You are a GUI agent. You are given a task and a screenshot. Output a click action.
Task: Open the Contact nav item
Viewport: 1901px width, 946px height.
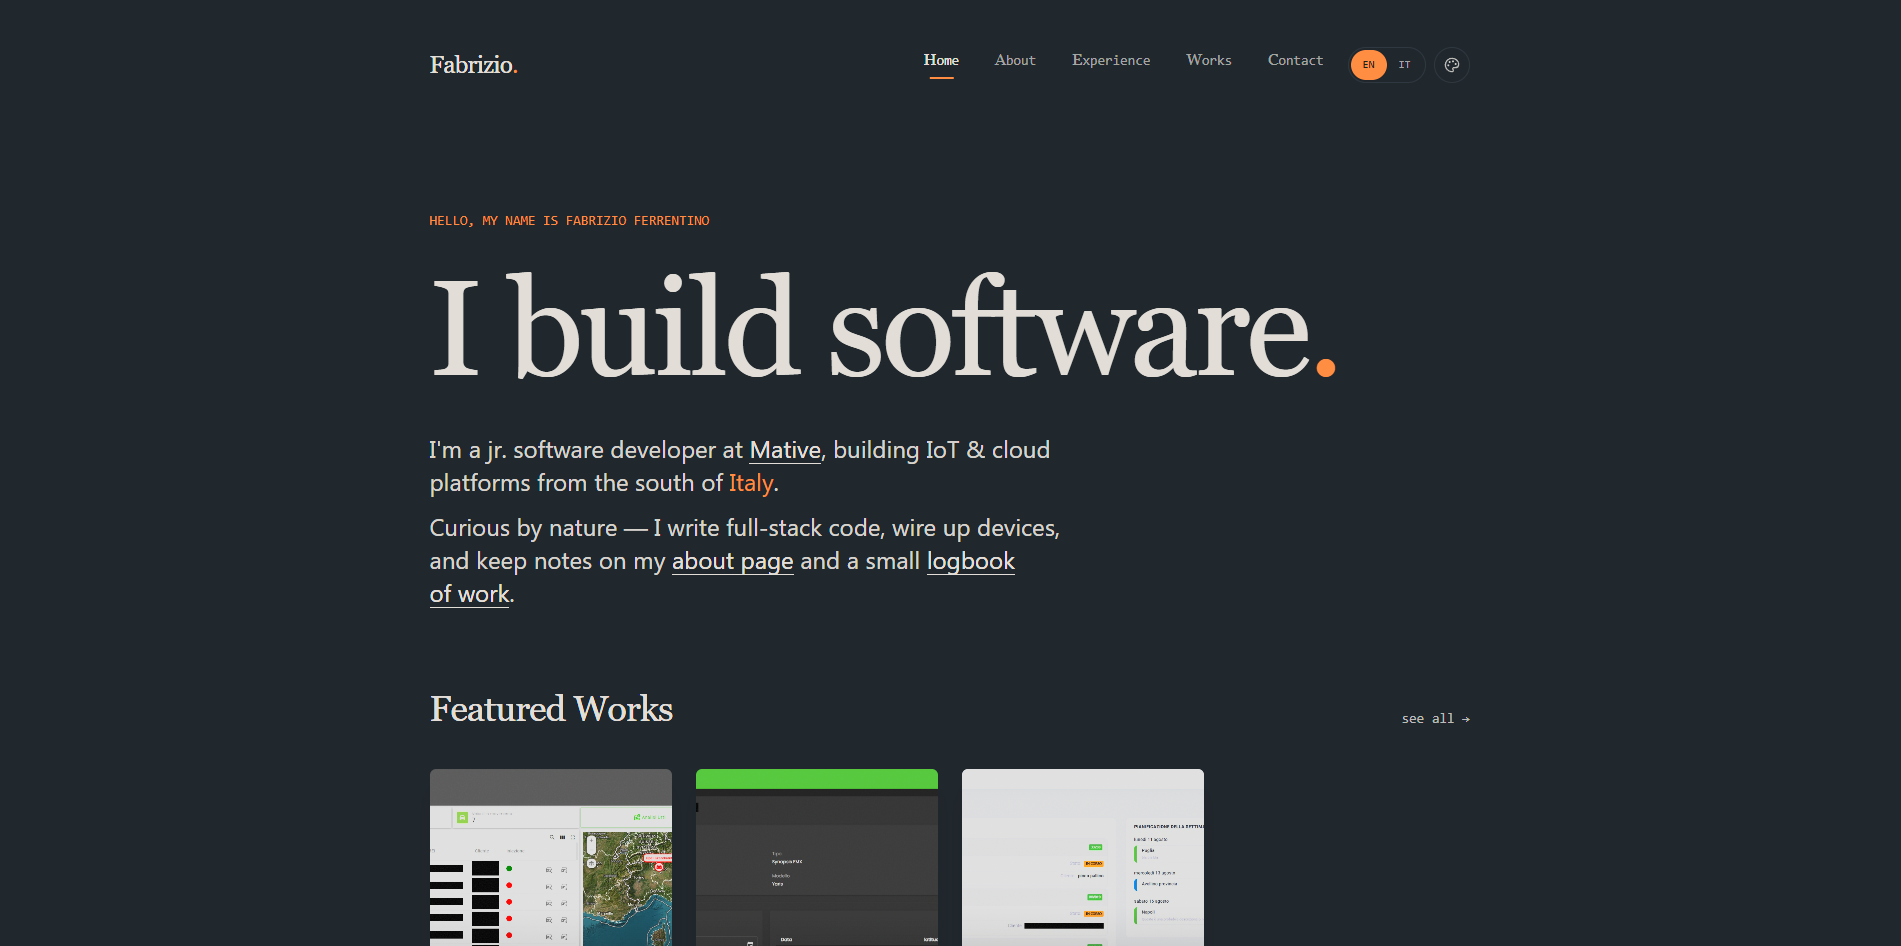(1295, 61)
